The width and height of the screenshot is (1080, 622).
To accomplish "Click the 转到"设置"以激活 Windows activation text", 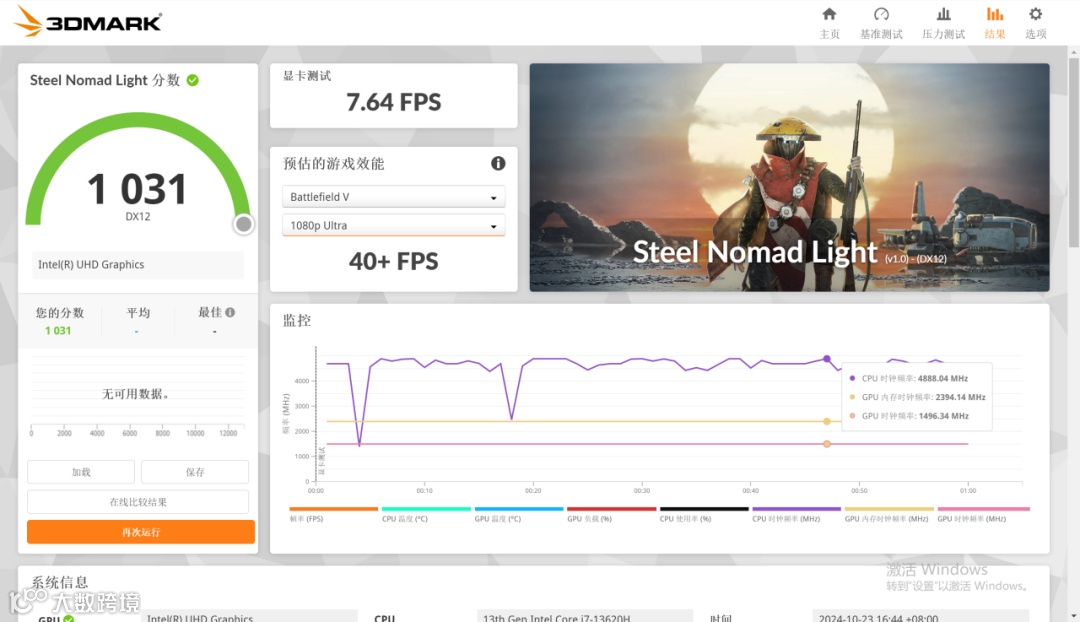I will click(x=956, y=586).
